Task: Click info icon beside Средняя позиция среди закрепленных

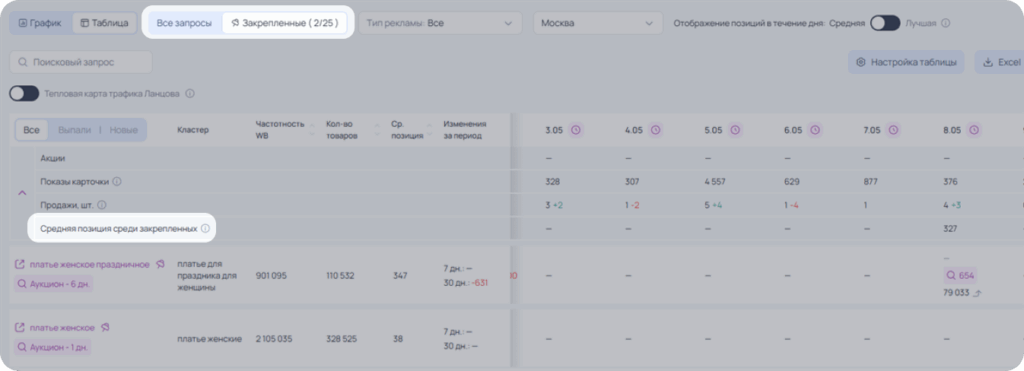Action: [x=205, y=229]
